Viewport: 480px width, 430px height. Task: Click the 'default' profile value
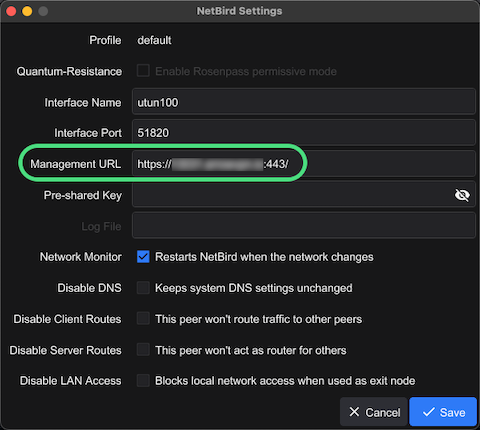click(154, 40)
